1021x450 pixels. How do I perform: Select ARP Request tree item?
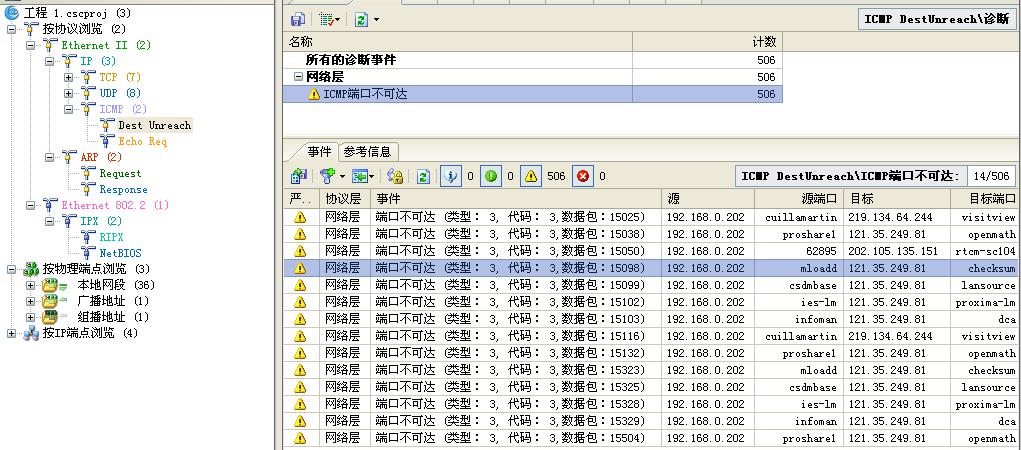(x=120, y=173)
